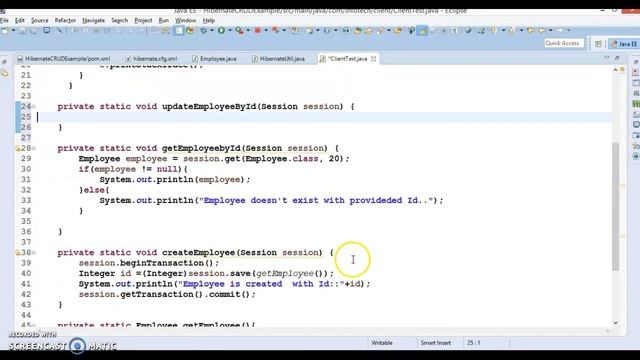Image resolution: width=640 pixels, height=360 pixels.
Task: Toggle Mark Occurrences highlighted icon
Action: (x=423, y=31)
